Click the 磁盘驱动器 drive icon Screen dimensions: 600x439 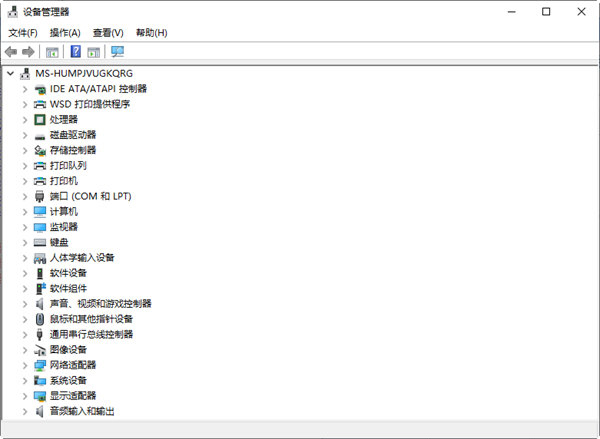(x=40, y=136)
